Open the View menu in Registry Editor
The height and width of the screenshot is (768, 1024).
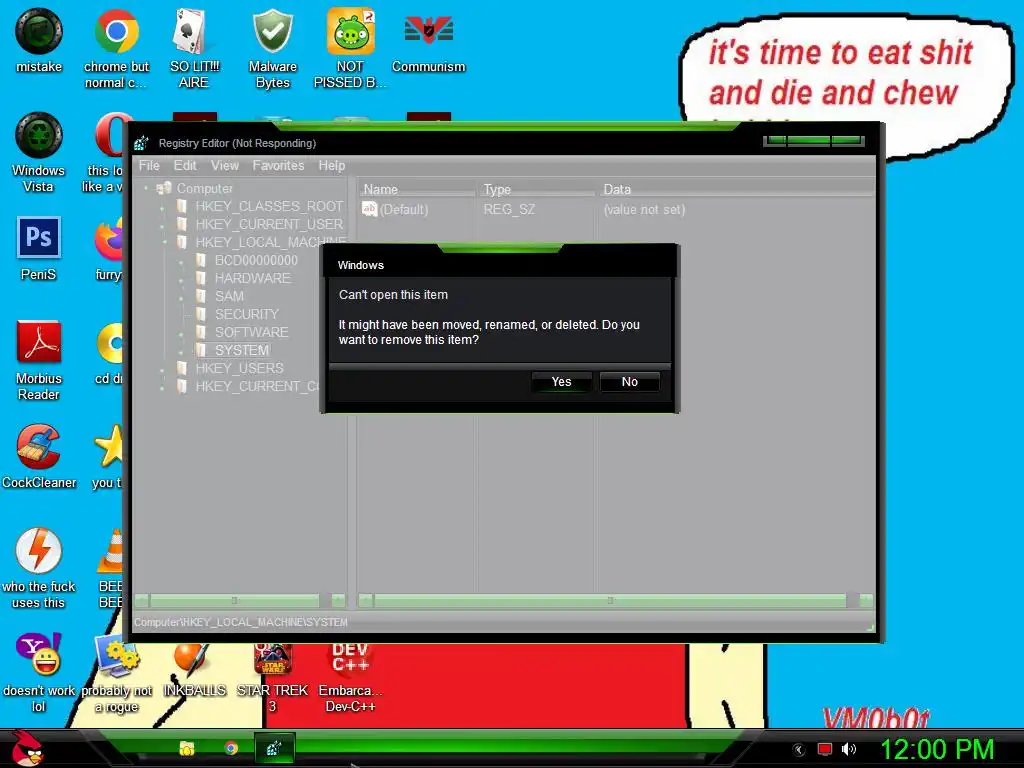pyautogui.click(x=225, y=166)
